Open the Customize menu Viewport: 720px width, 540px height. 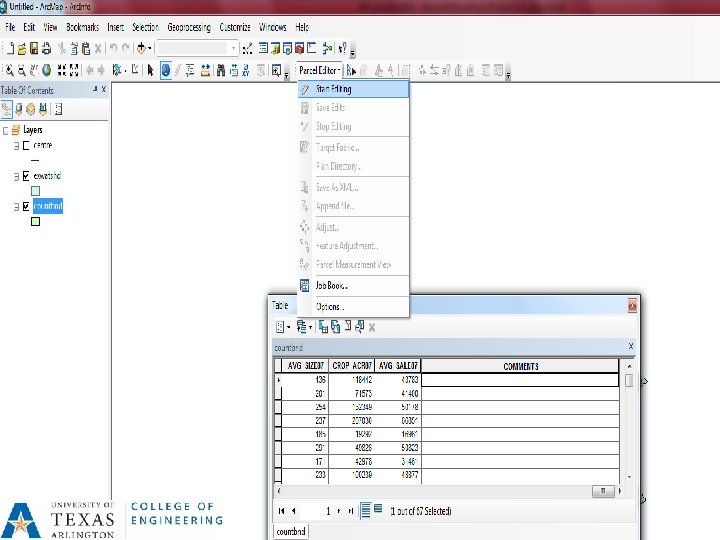[x=235, y=27]
